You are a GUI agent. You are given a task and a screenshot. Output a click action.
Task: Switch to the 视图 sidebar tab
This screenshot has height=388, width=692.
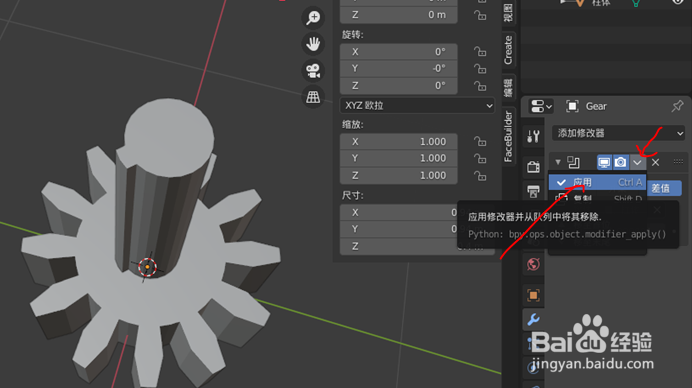[508, 12]
